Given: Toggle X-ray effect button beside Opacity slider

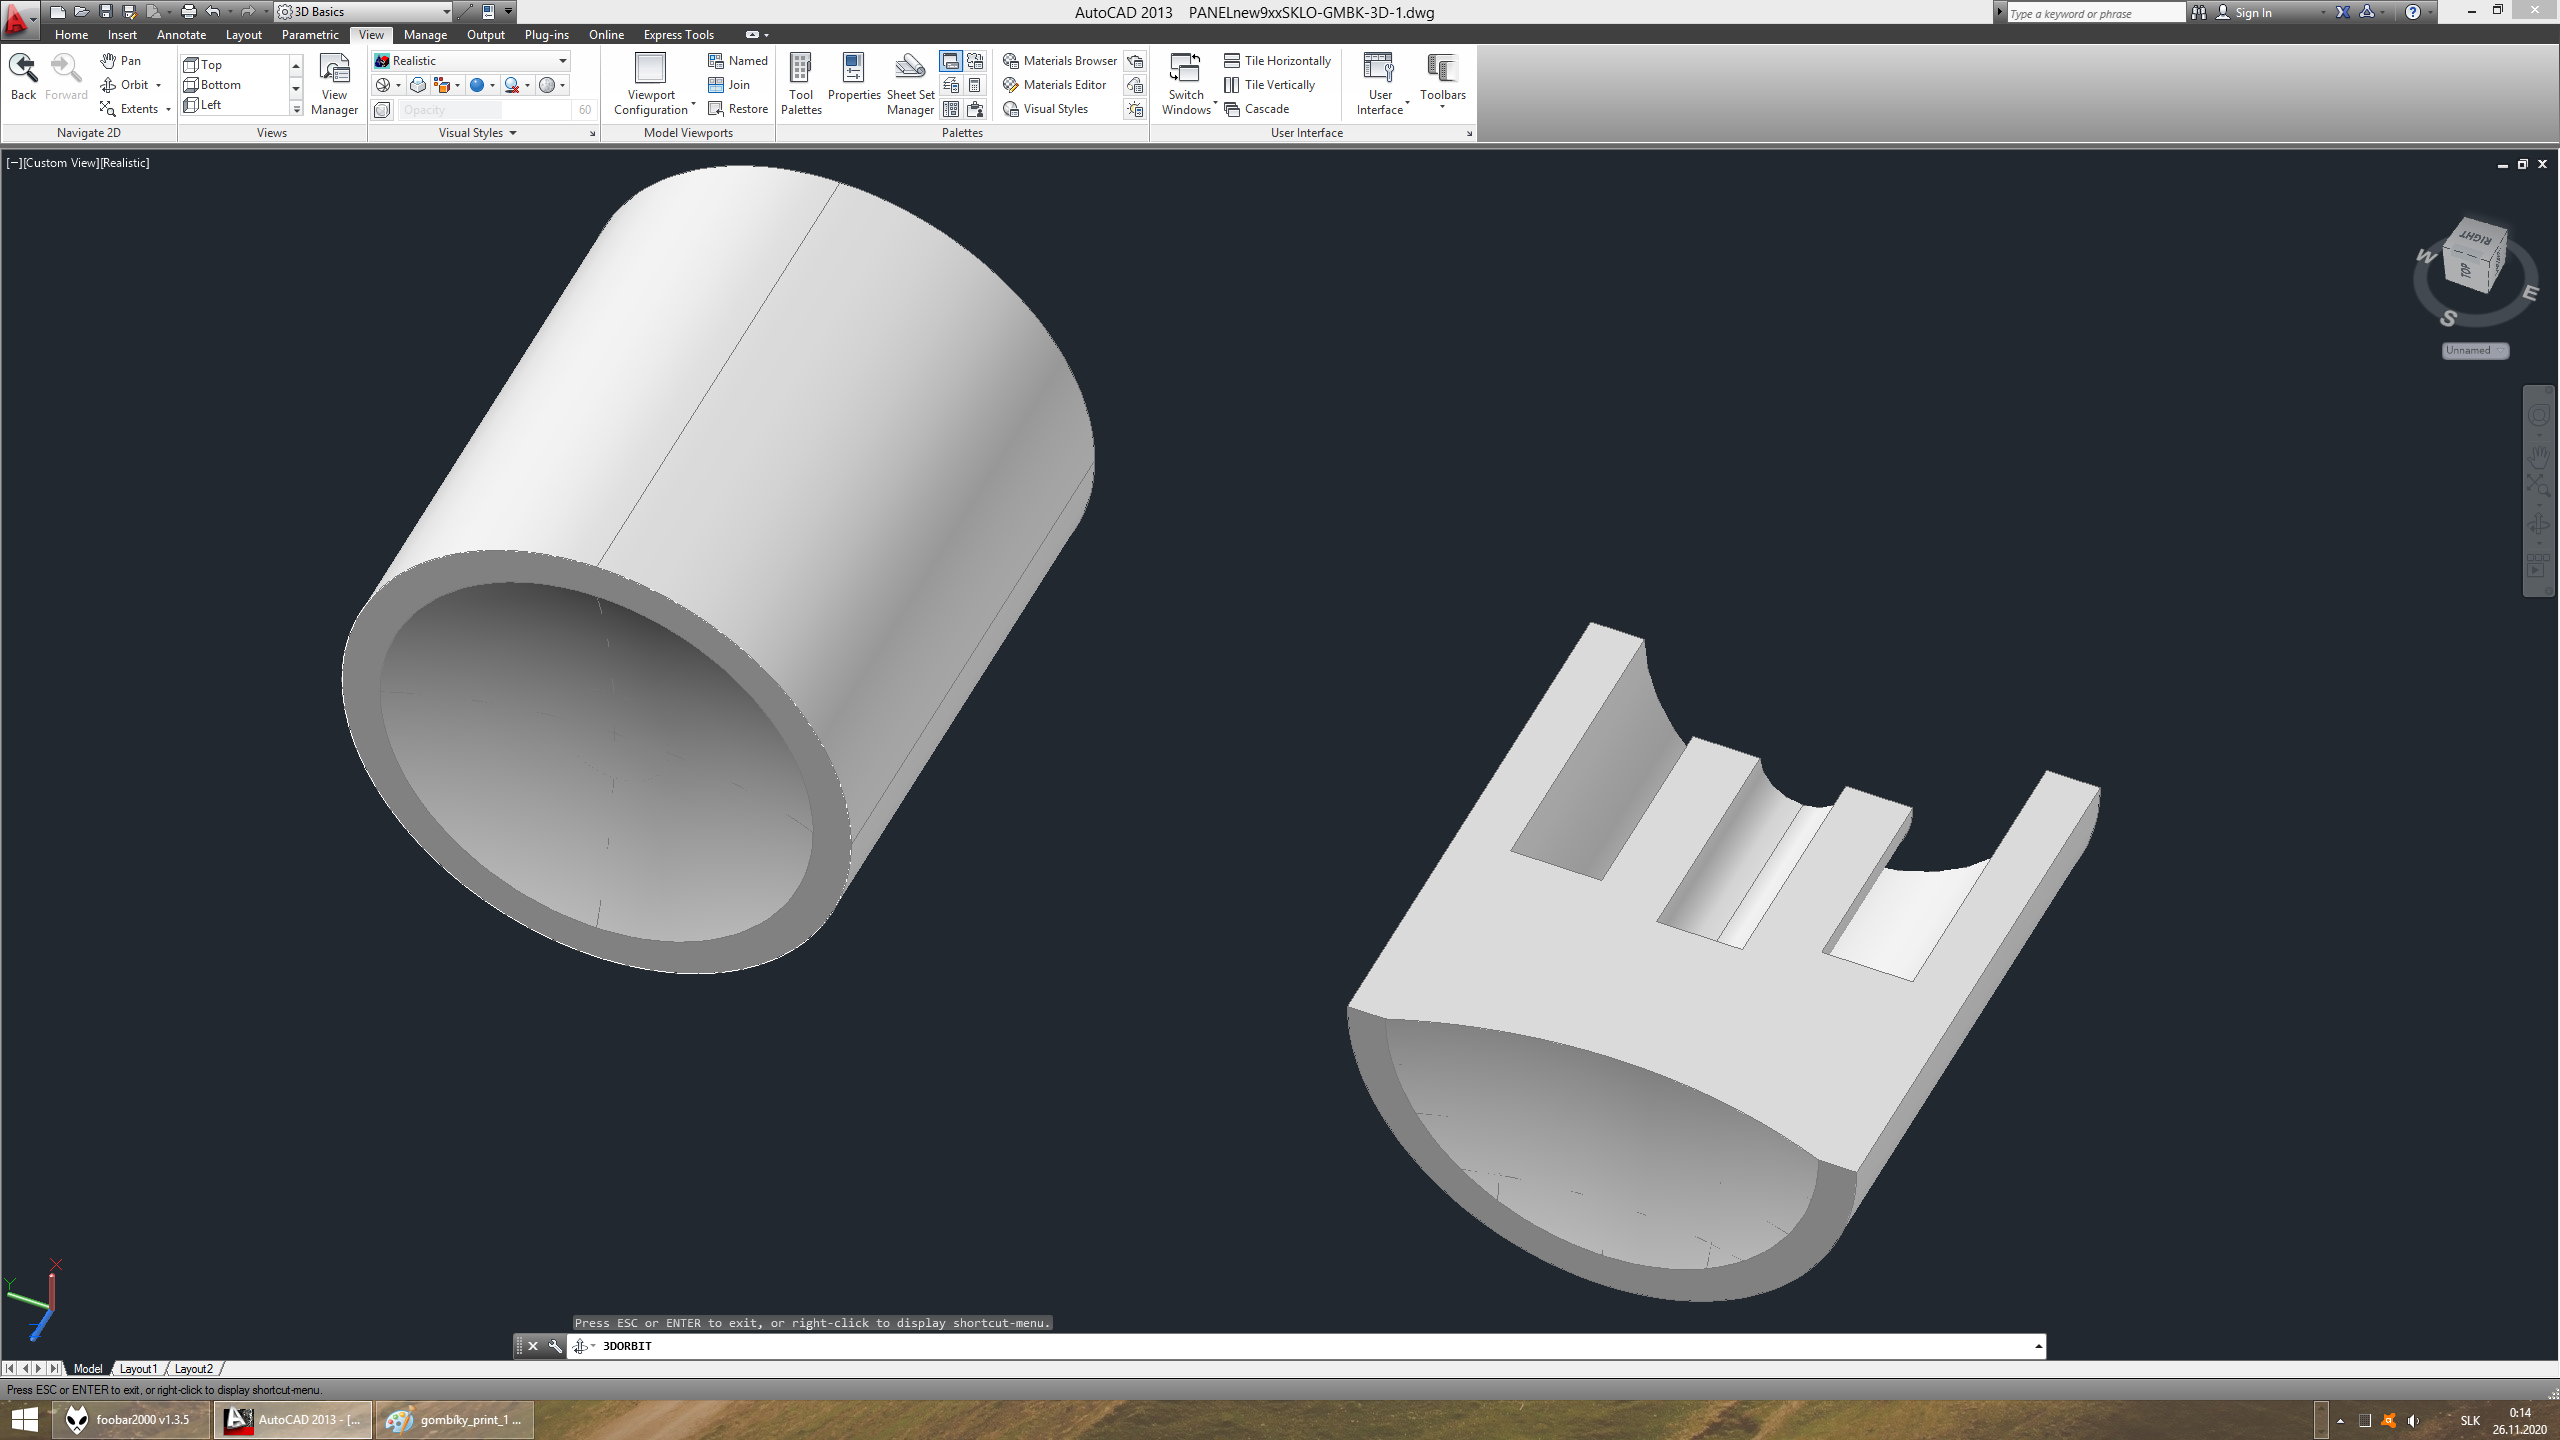Looking at the screenshot, I should (382, 110).
